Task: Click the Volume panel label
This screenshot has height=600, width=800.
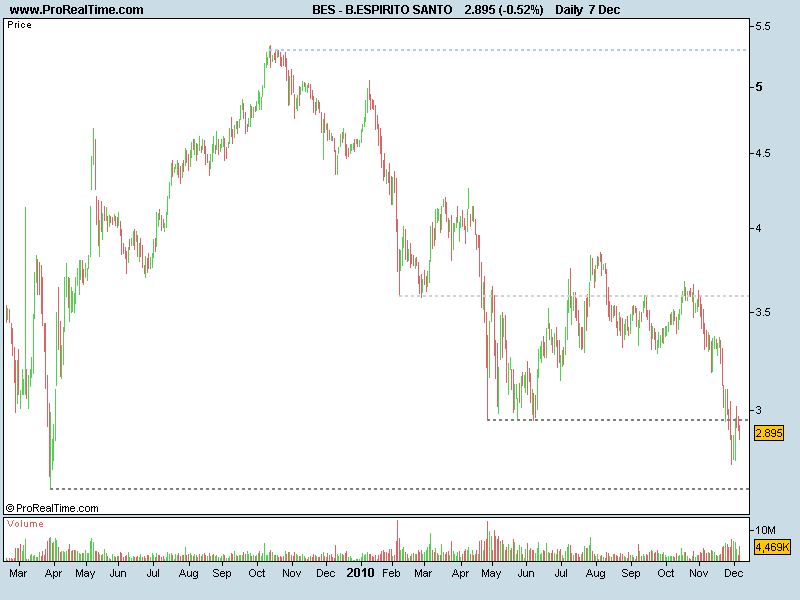Action: 26,524
